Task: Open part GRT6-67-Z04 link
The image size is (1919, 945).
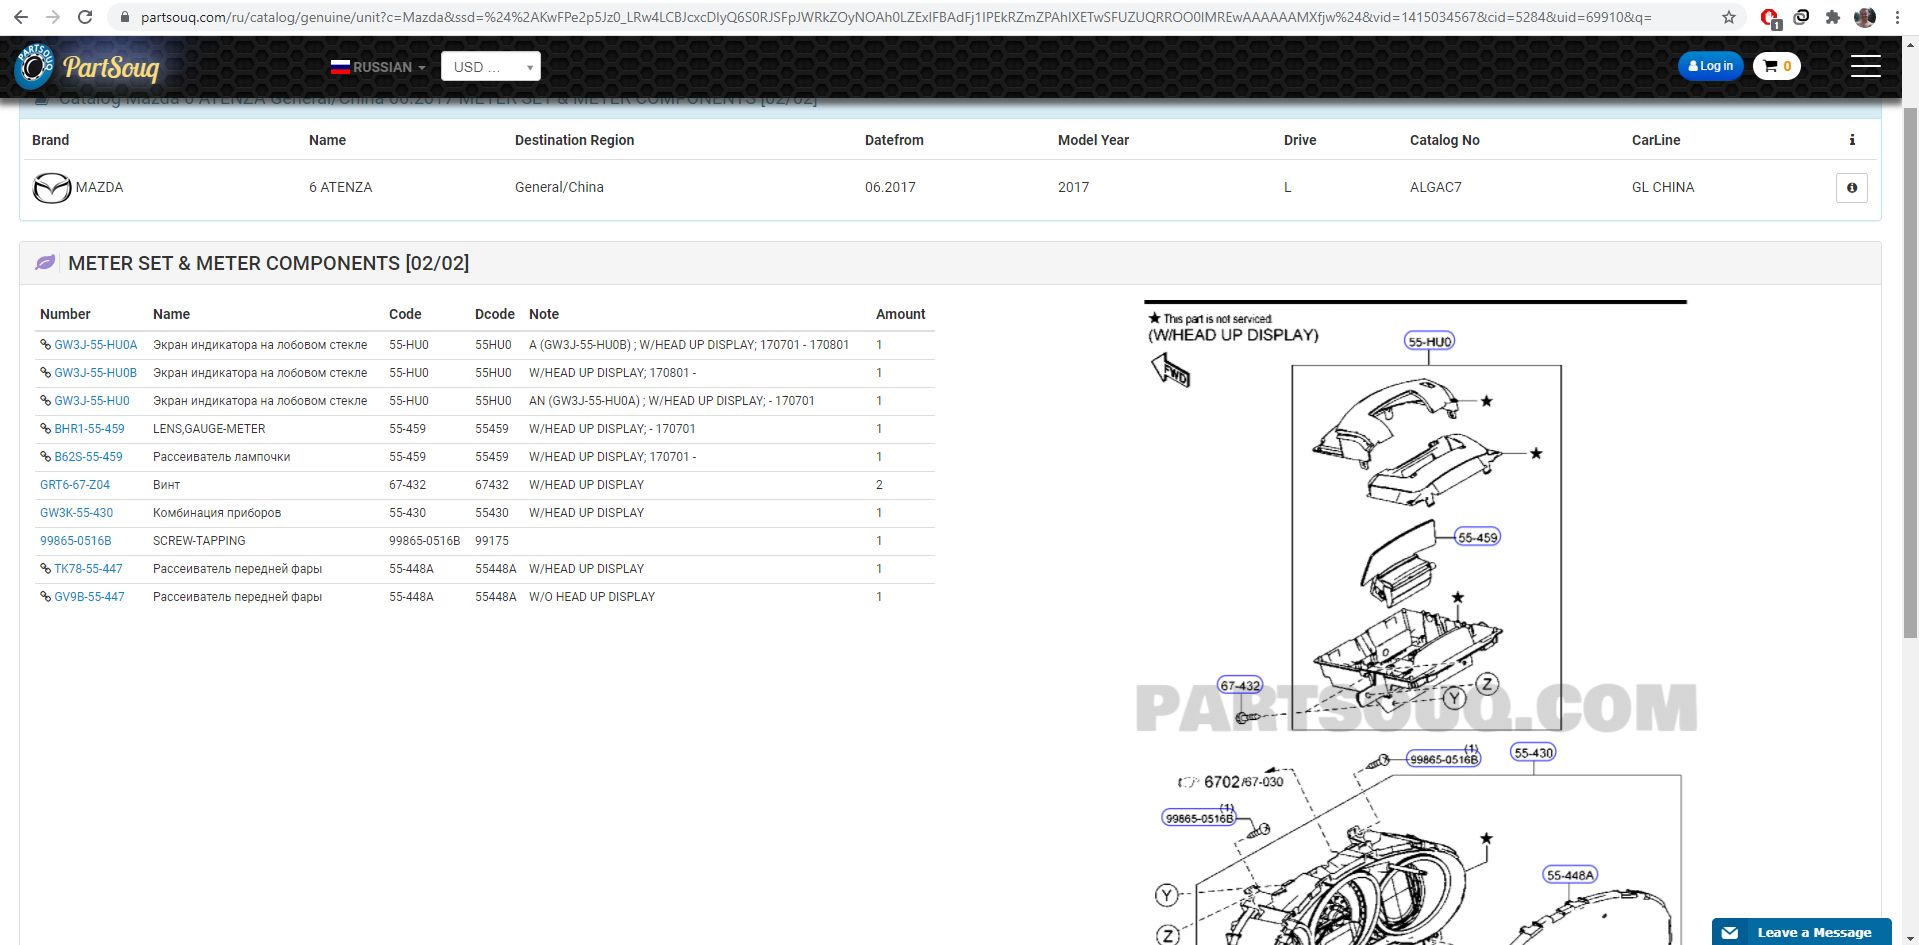Action: point(75,485)
